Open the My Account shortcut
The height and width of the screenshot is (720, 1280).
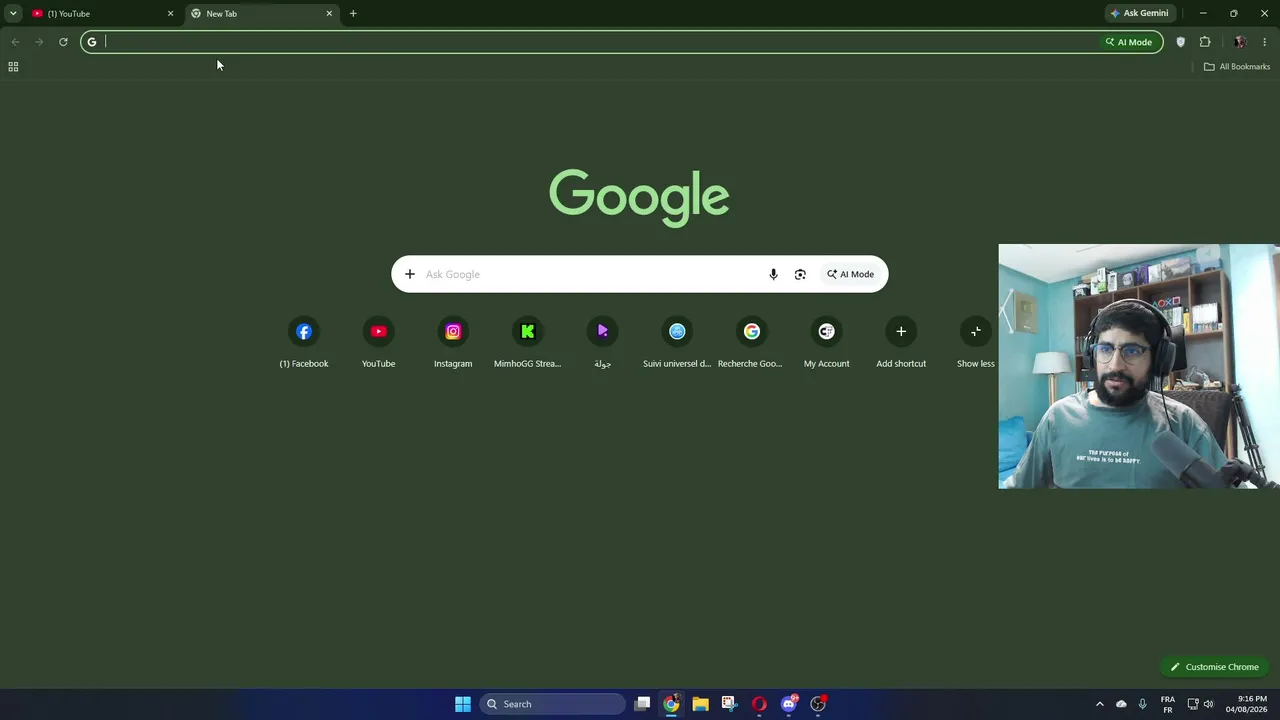click(826, 343)
